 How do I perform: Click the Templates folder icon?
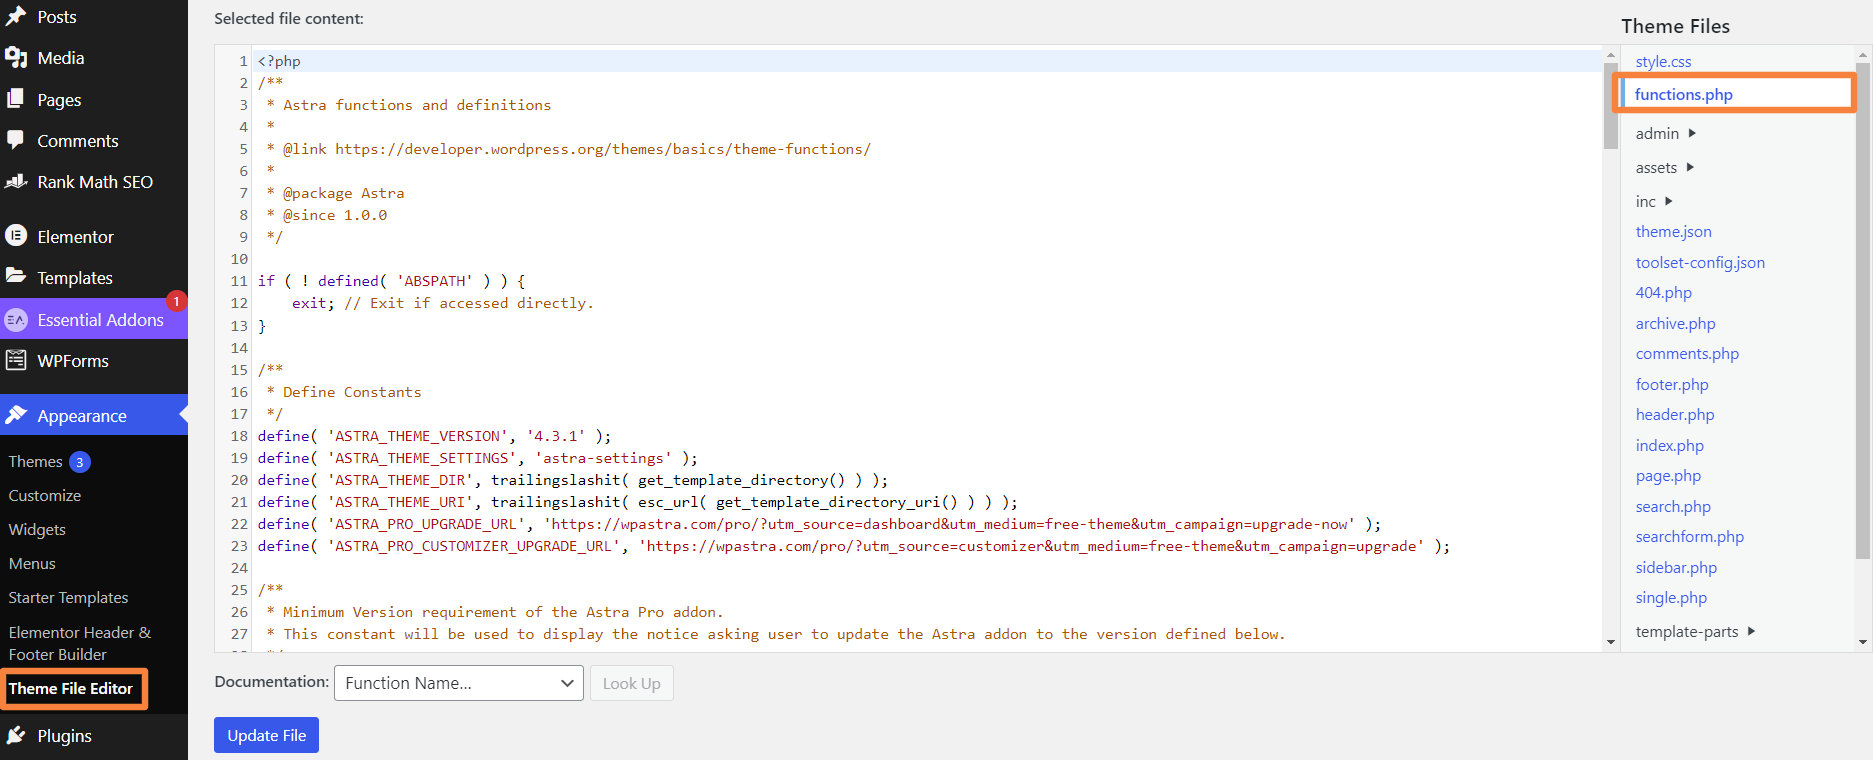[16, 277]
